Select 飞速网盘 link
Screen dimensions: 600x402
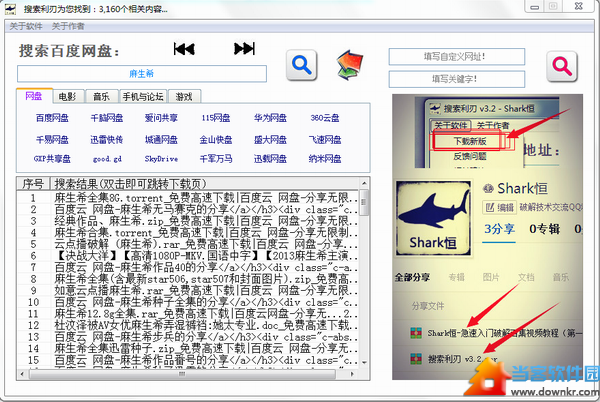pos(325,140)
